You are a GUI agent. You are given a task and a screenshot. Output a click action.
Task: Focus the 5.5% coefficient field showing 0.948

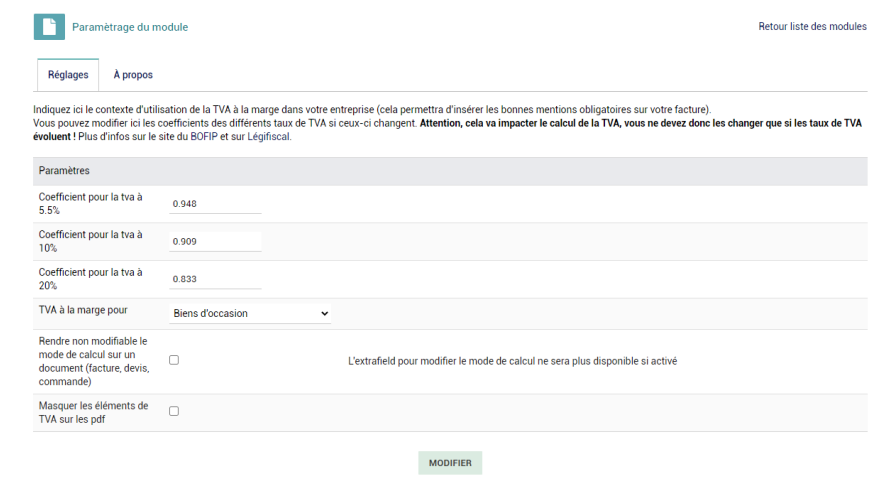(215, 204)
